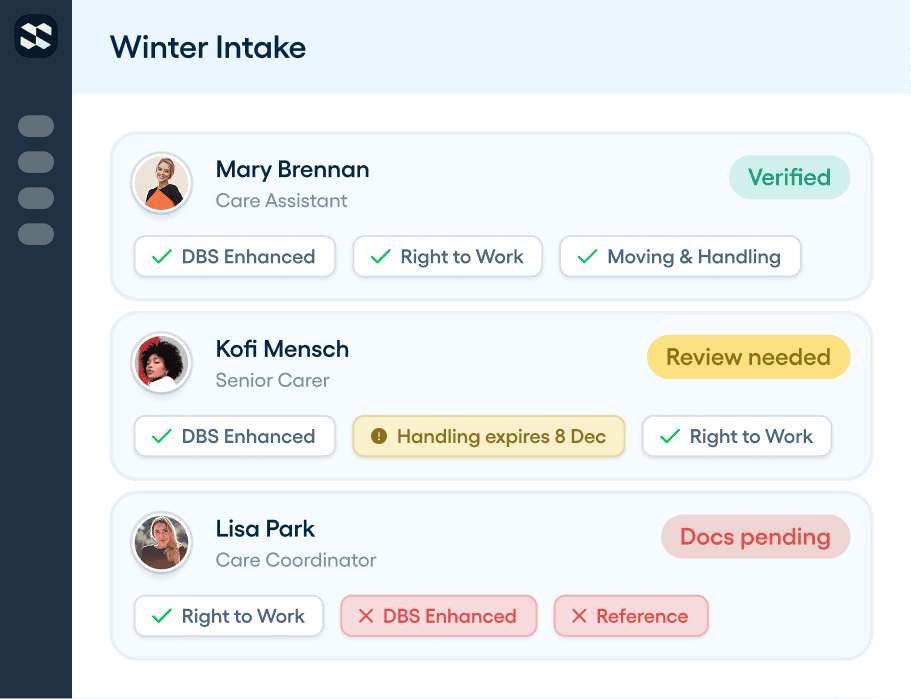Click the app logo in the sidebar
This screenshot has height=699, width=911.
click(36, 36)
